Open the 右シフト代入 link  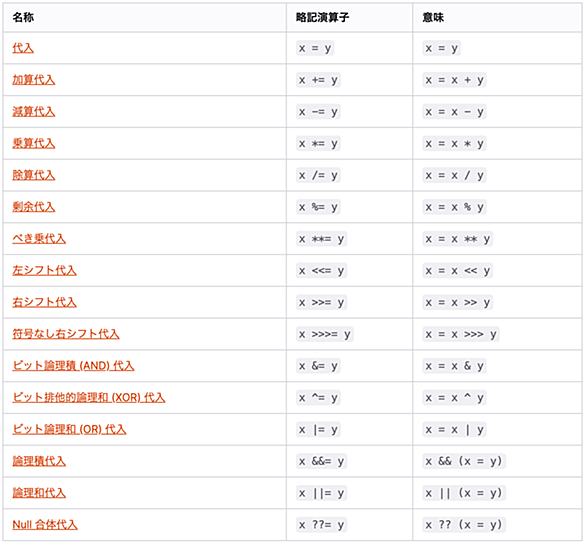coord(44,302)
